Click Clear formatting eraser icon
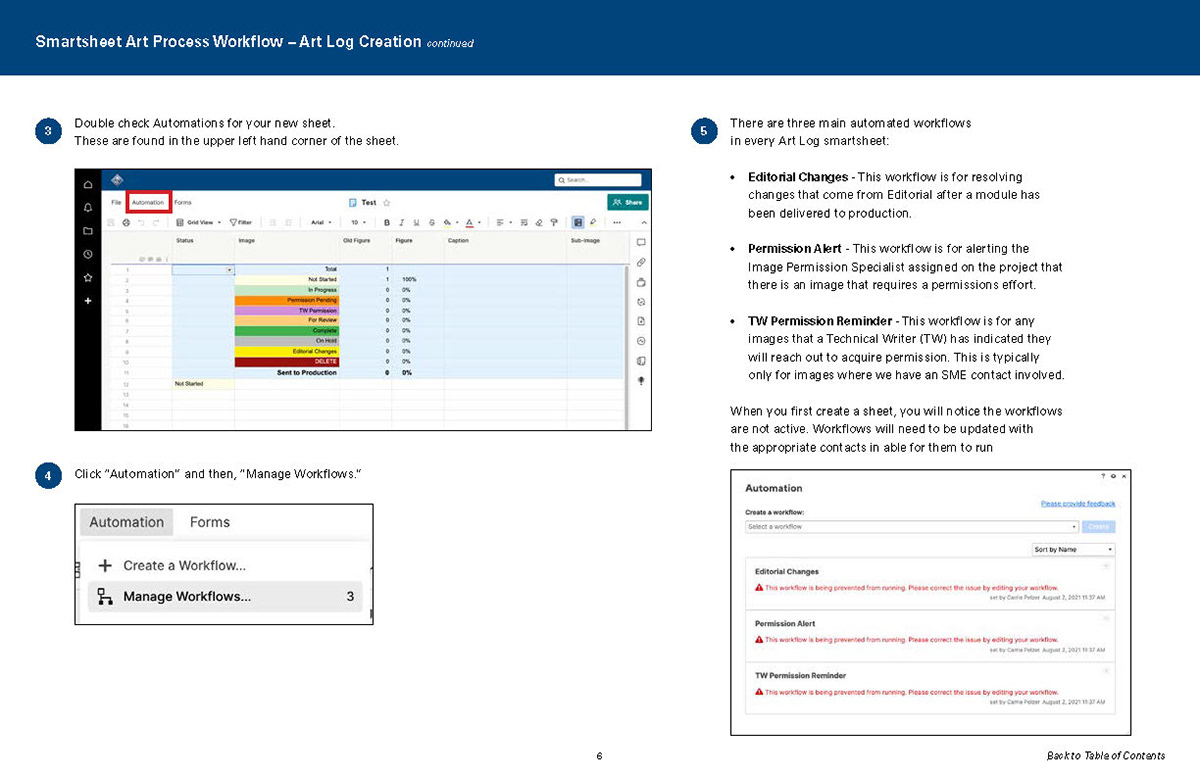 [x=539, y=222]
